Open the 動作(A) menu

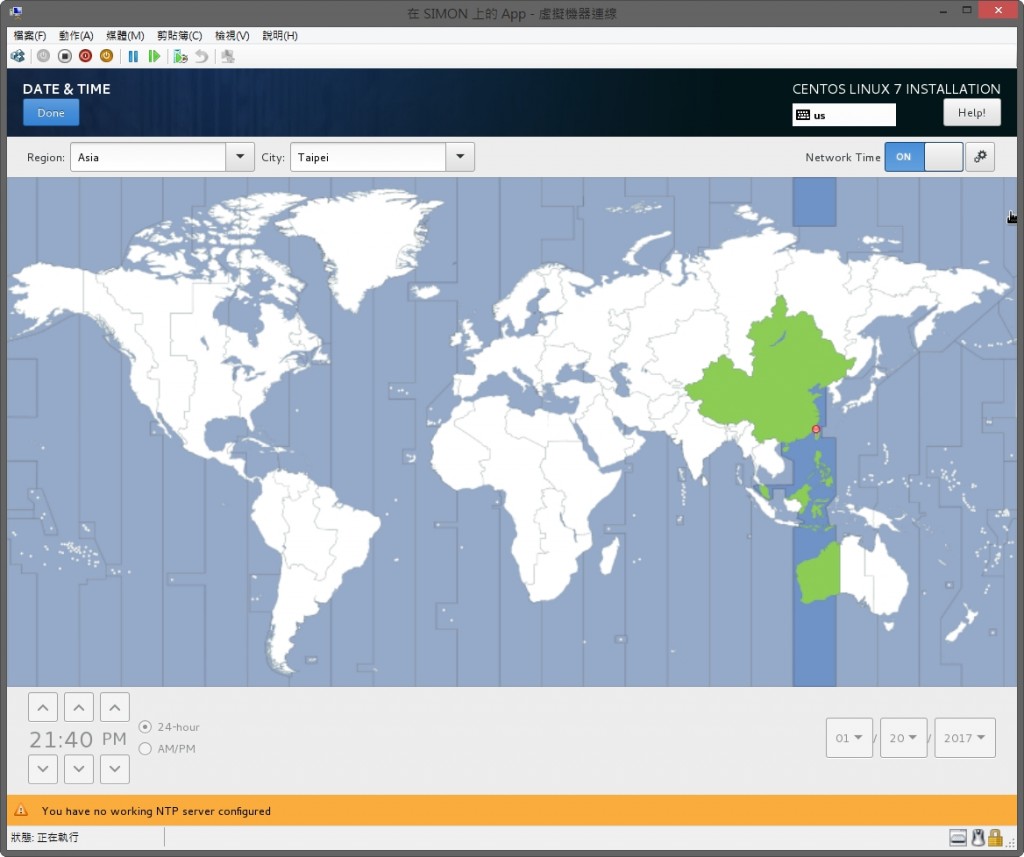point(76,35)
